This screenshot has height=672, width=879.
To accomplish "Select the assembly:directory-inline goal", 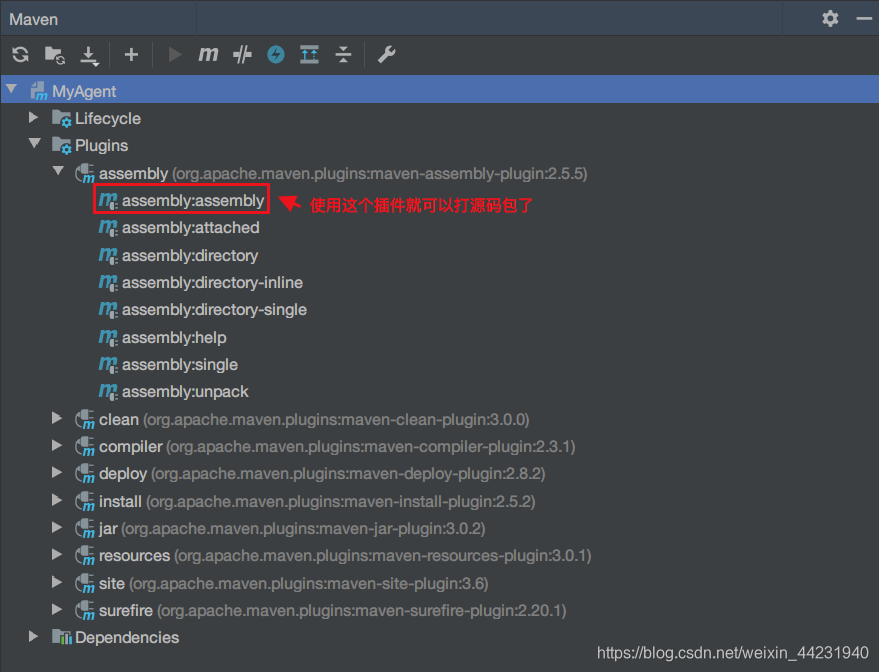I will coord(212,282).
